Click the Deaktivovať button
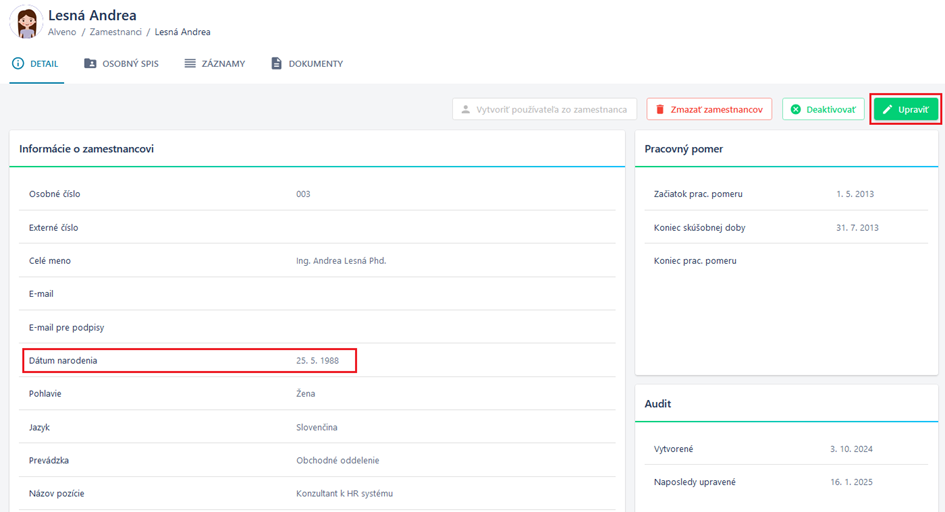The image size is (945, 512). click(823, 109)
